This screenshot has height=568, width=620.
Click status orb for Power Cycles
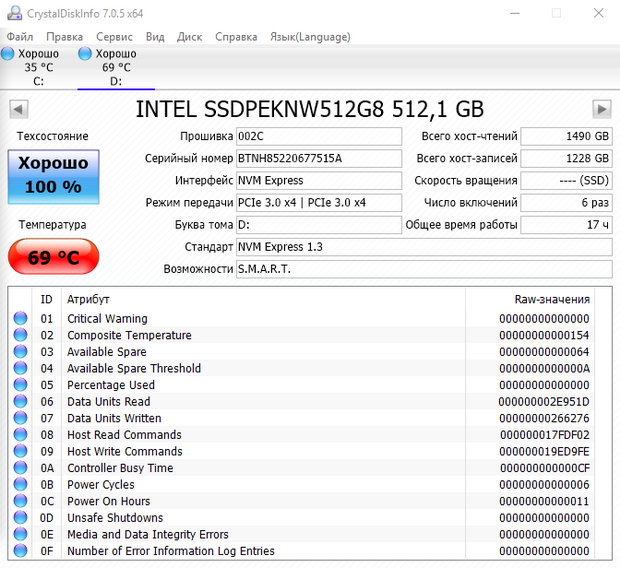point(21,485)
